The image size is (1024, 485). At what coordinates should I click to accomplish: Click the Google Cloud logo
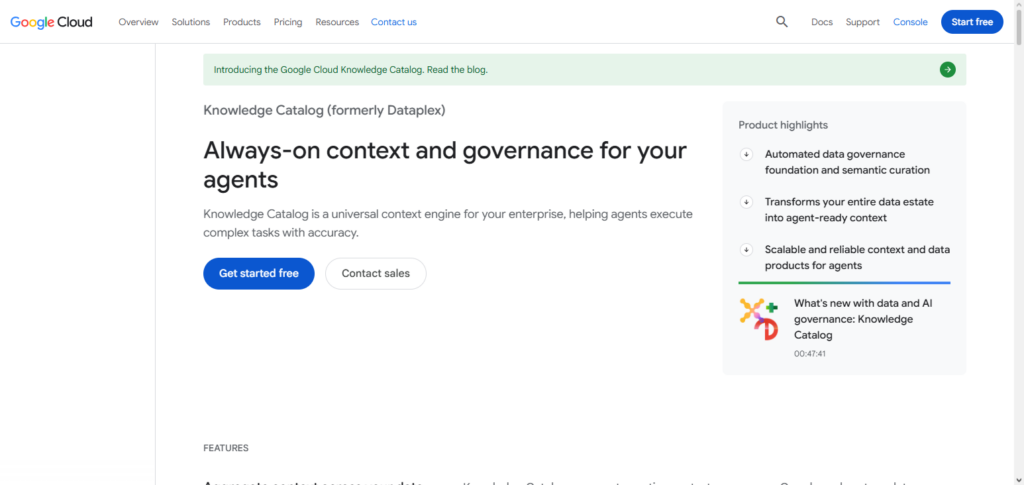[51, 22]
